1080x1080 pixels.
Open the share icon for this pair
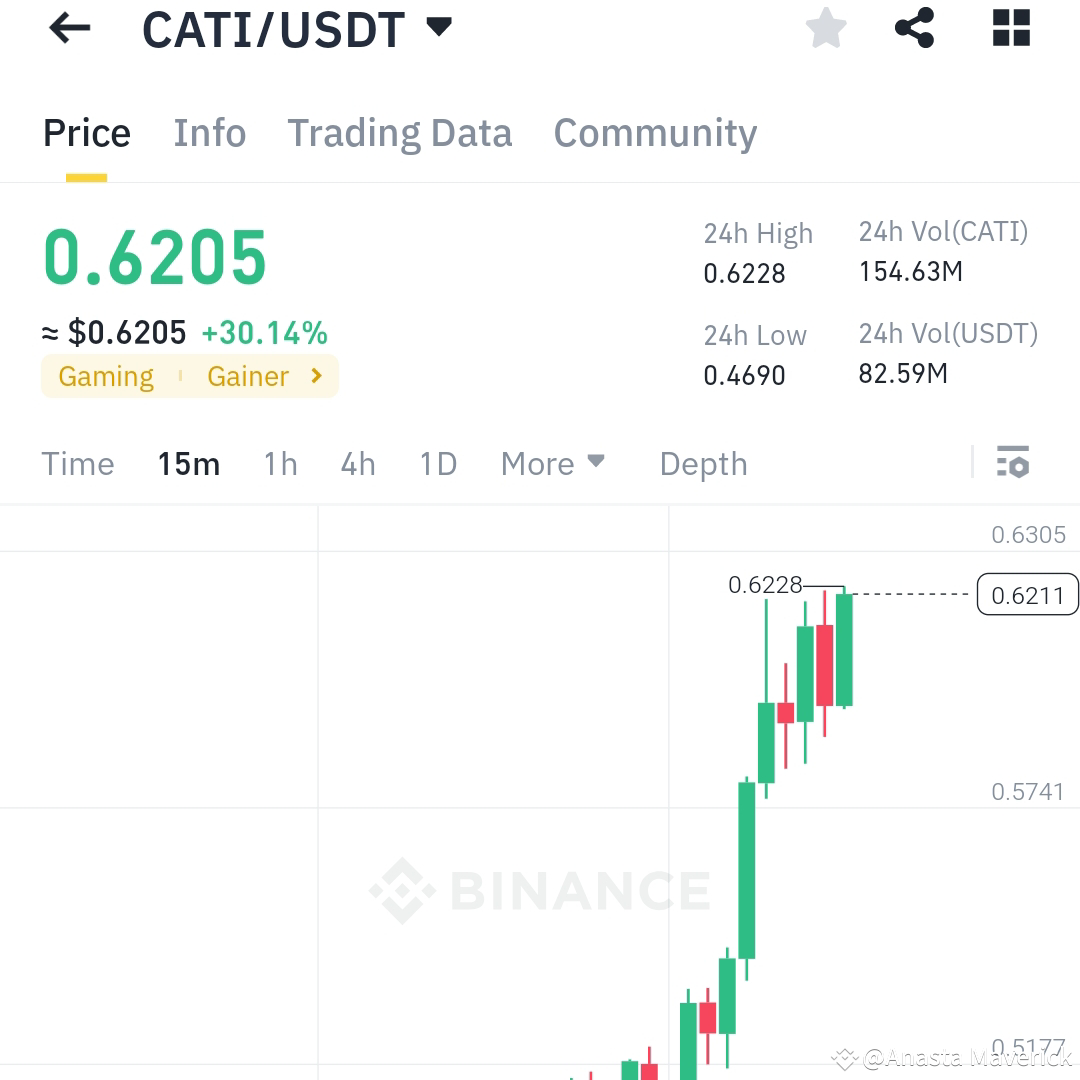[913, 28]
